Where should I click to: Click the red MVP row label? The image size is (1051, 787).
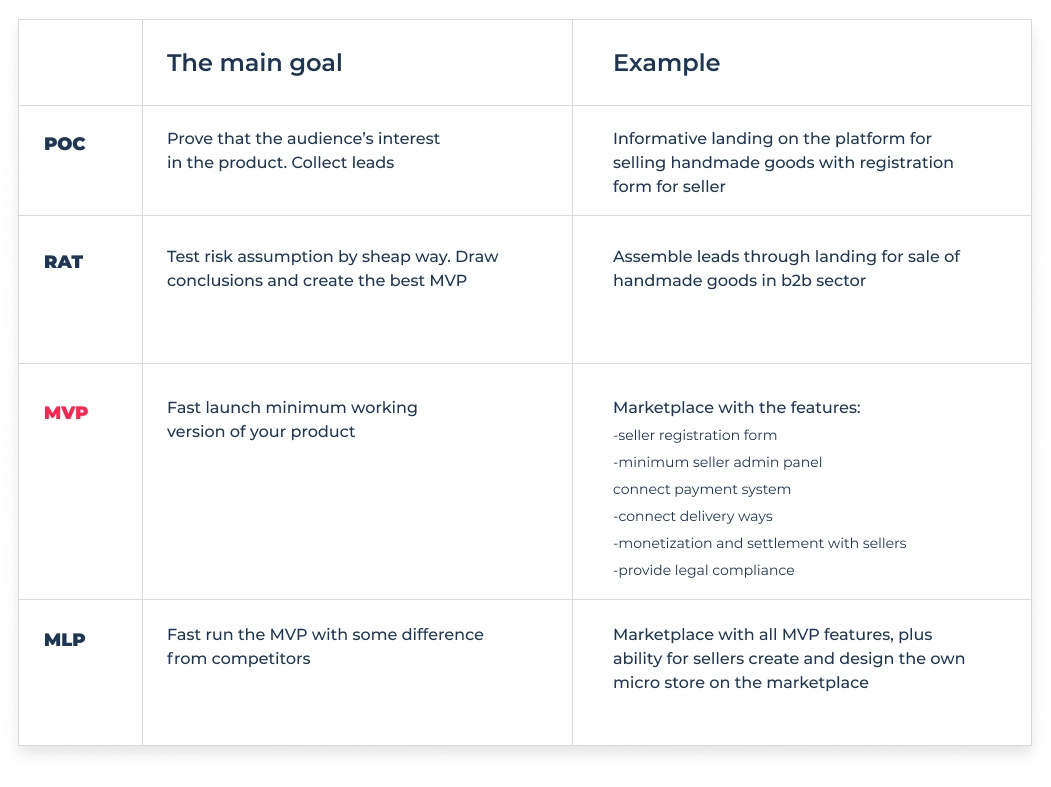coord(66,412)
